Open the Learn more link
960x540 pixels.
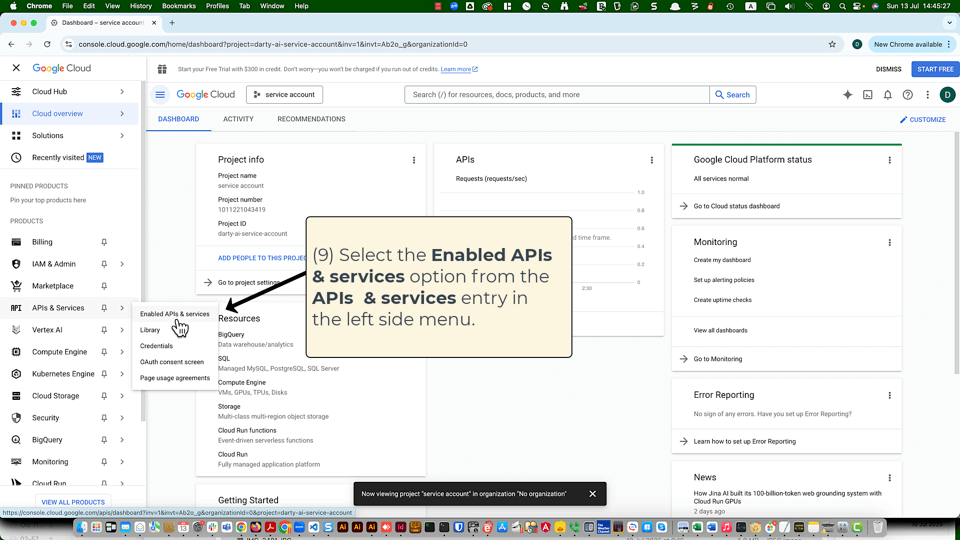pyautogui.click(x=459, y=69)
